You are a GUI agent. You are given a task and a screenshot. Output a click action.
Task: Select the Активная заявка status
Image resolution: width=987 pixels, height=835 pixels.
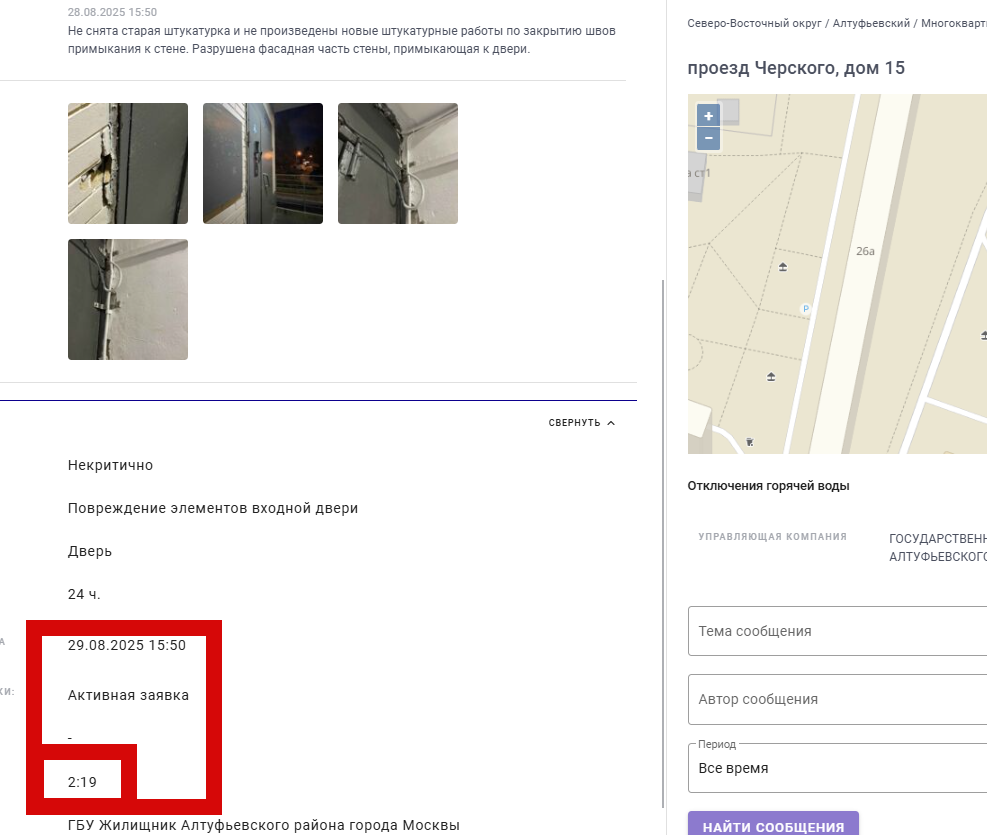point(128,695)
